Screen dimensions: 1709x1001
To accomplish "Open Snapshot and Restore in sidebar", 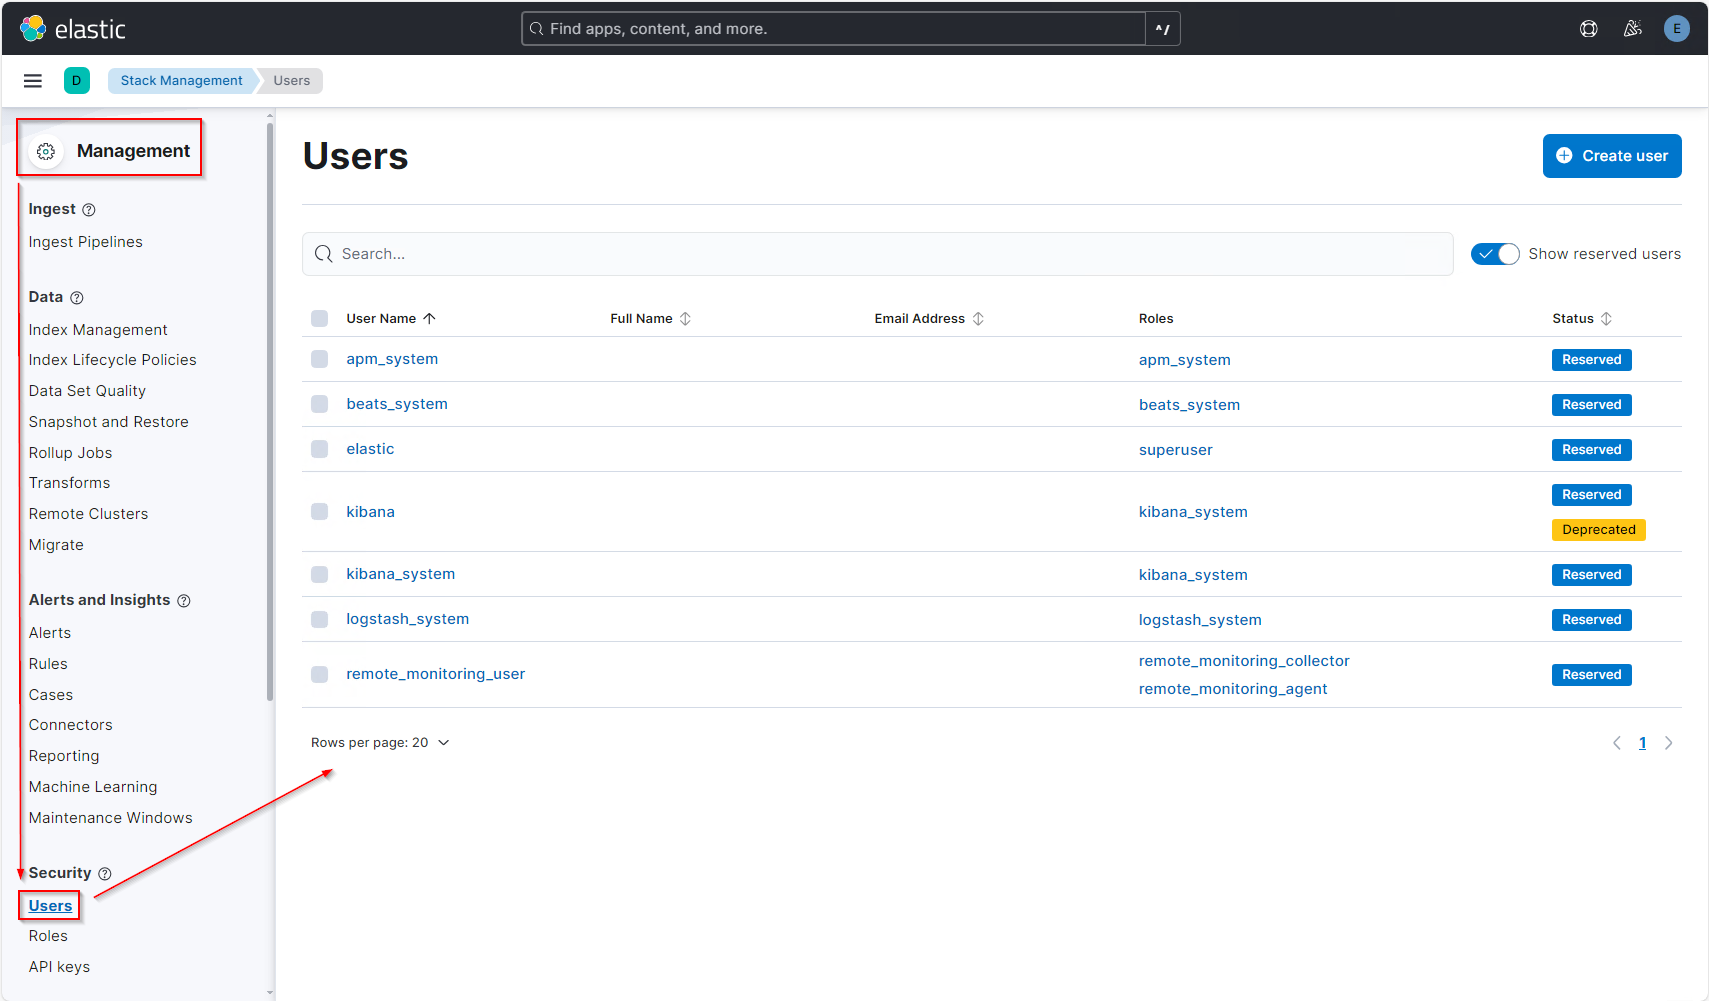I will tap(109, 422).
